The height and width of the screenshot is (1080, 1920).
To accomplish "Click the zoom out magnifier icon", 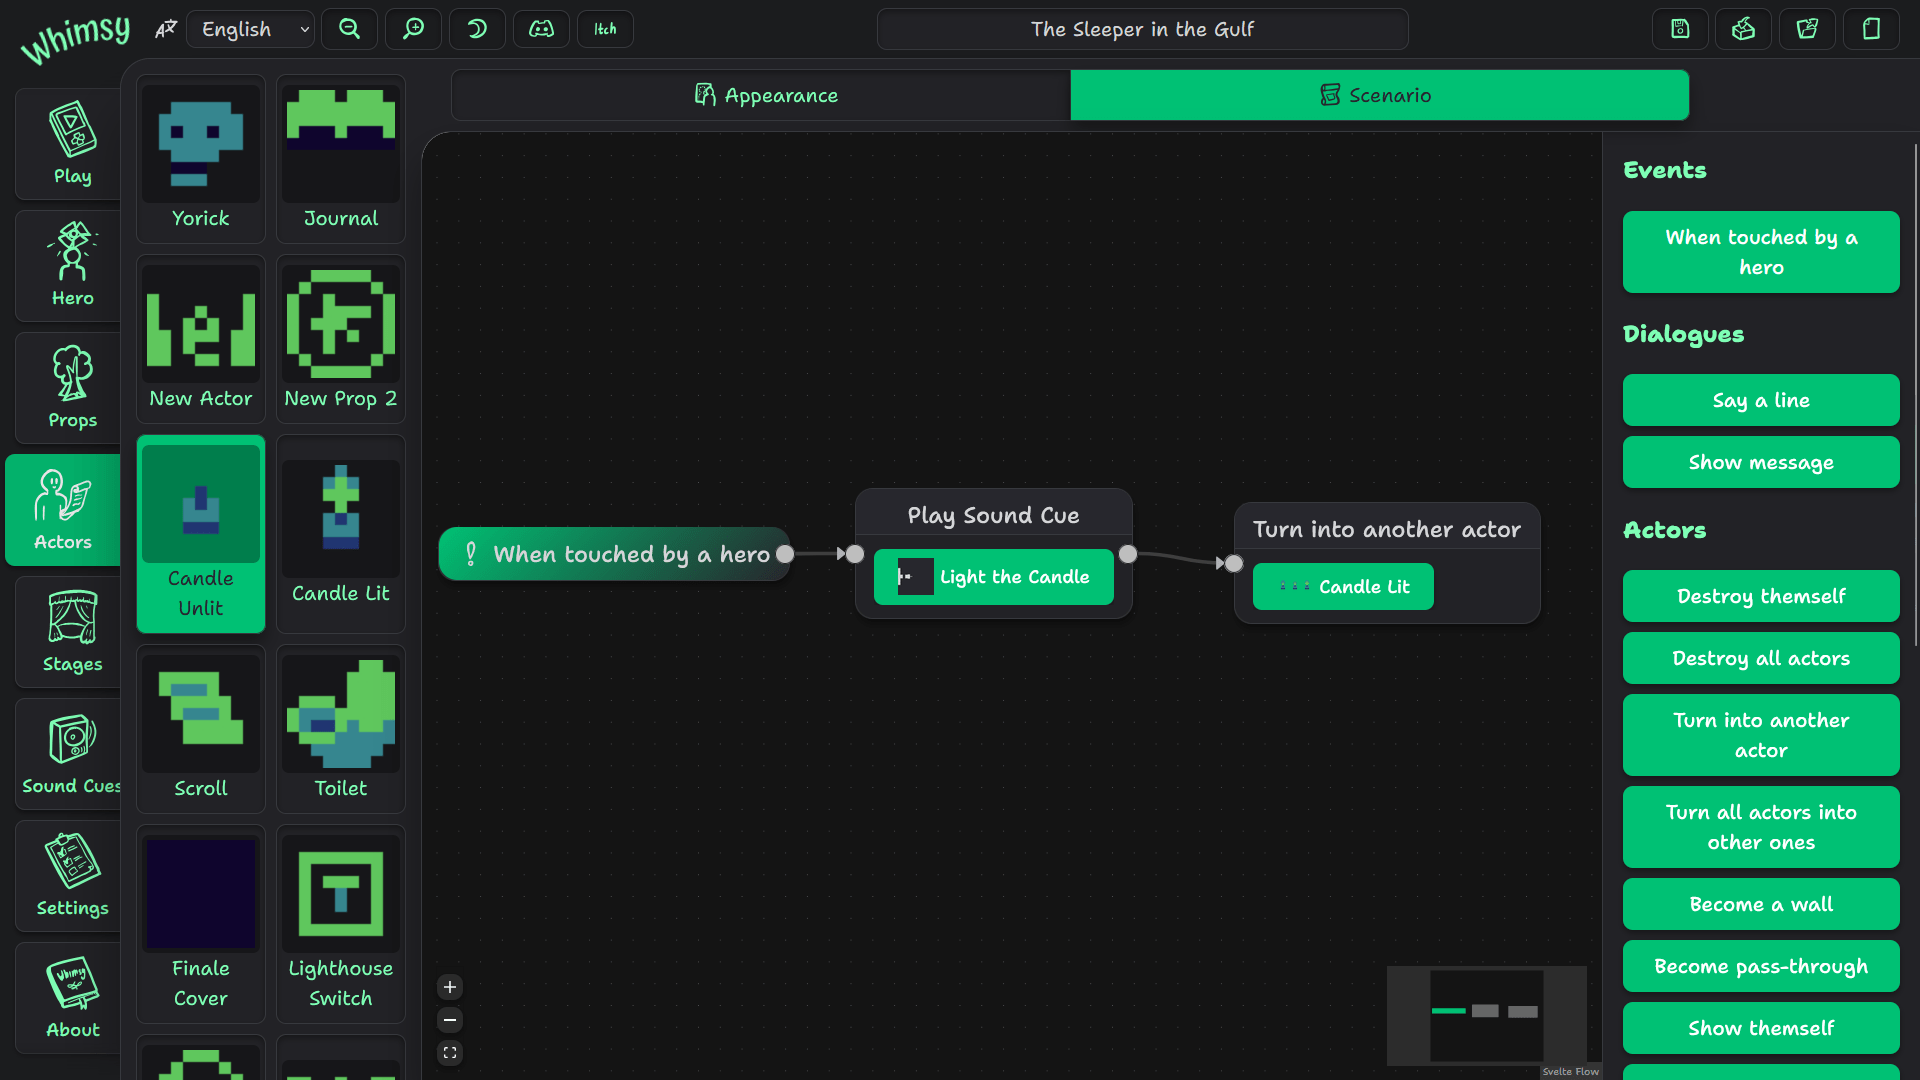I will [349, 29].
